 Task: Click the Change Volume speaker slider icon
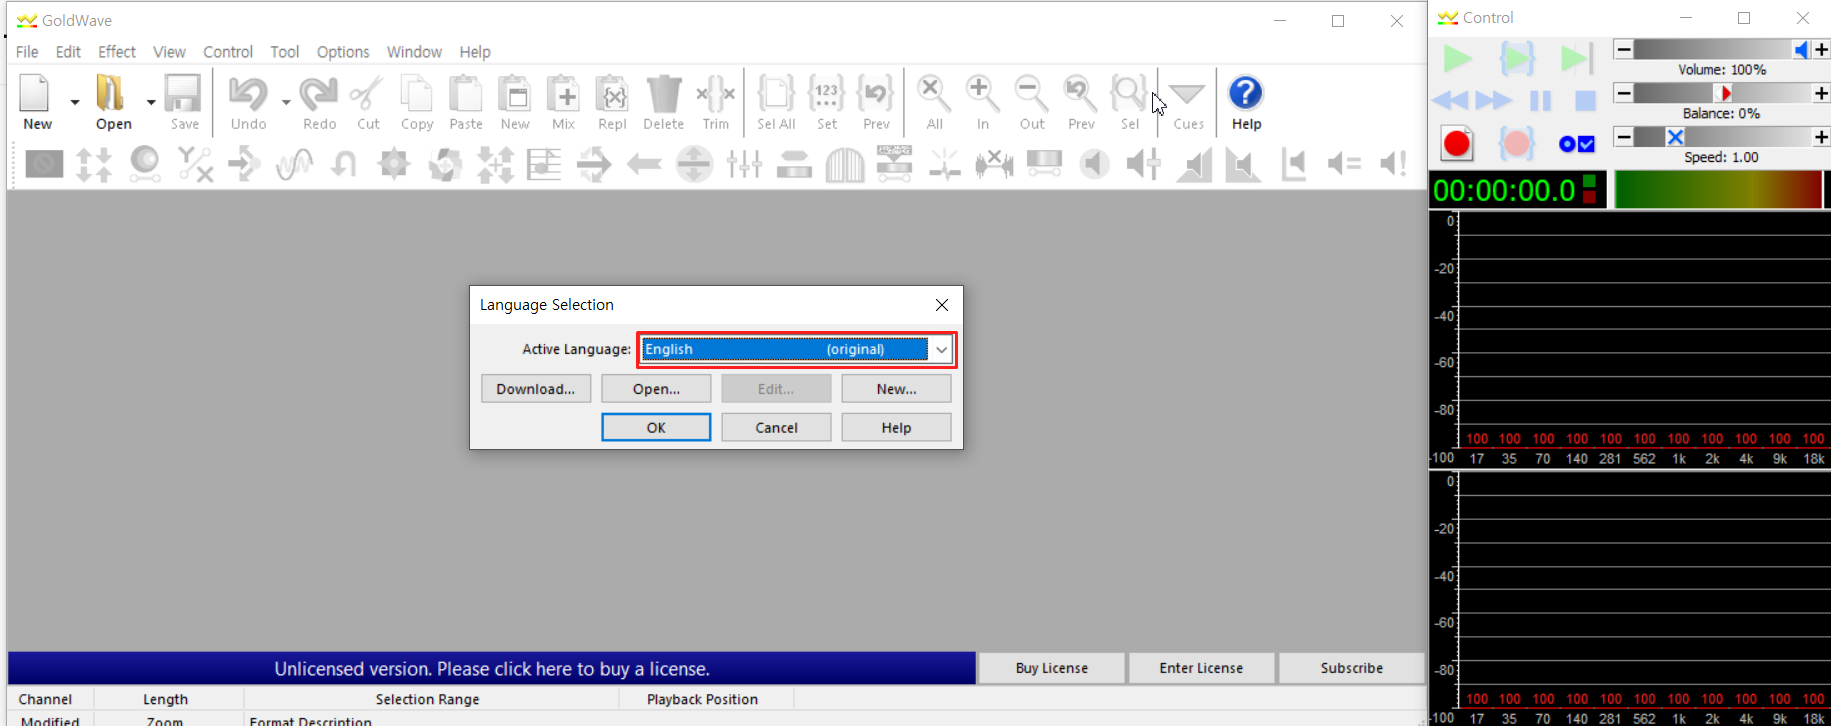point(1144,164)
